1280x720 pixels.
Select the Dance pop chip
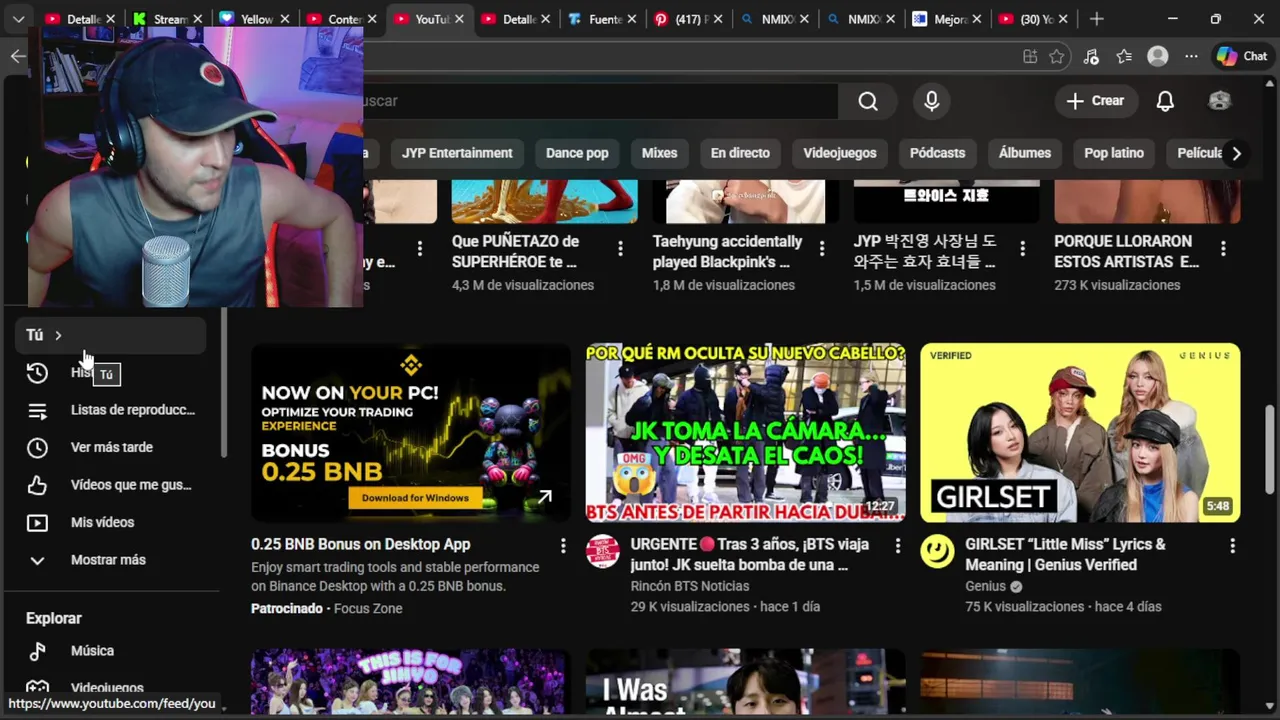pos(577,153)
